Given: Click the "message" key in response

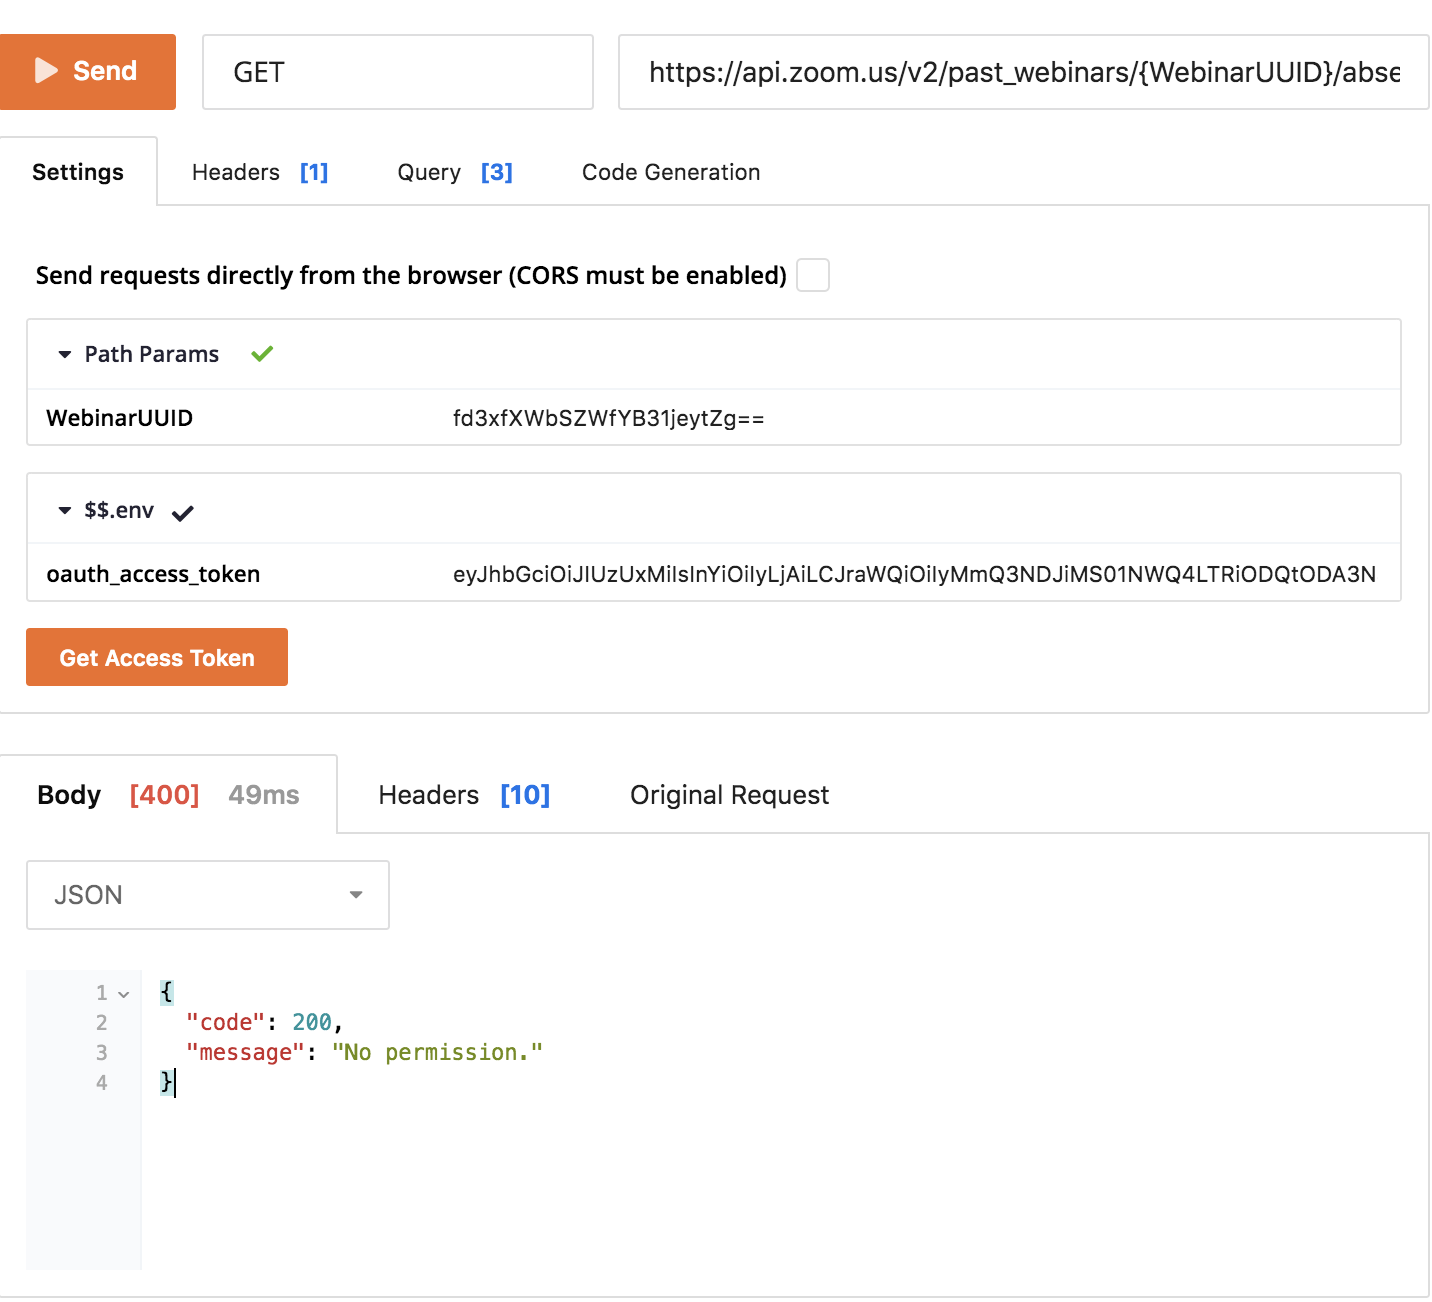Looking at the screenshot, I should point(246,1052).
